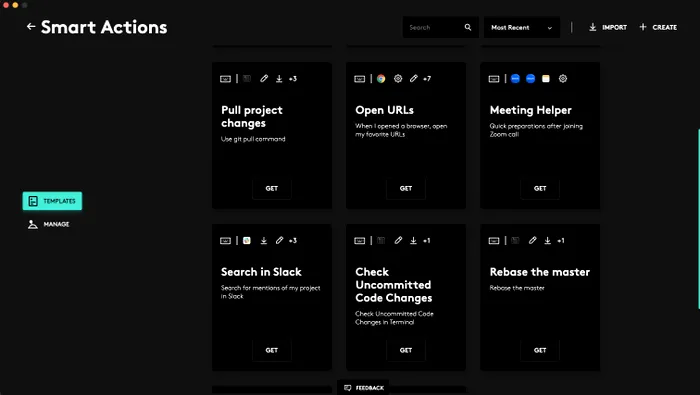Click the search magnifier icon

468,27
